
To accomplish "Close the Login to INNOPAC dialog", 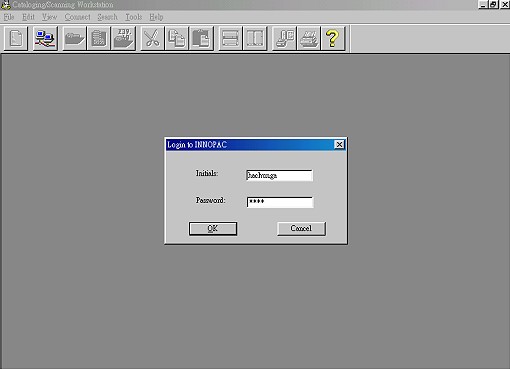I will tap(339, 145).
